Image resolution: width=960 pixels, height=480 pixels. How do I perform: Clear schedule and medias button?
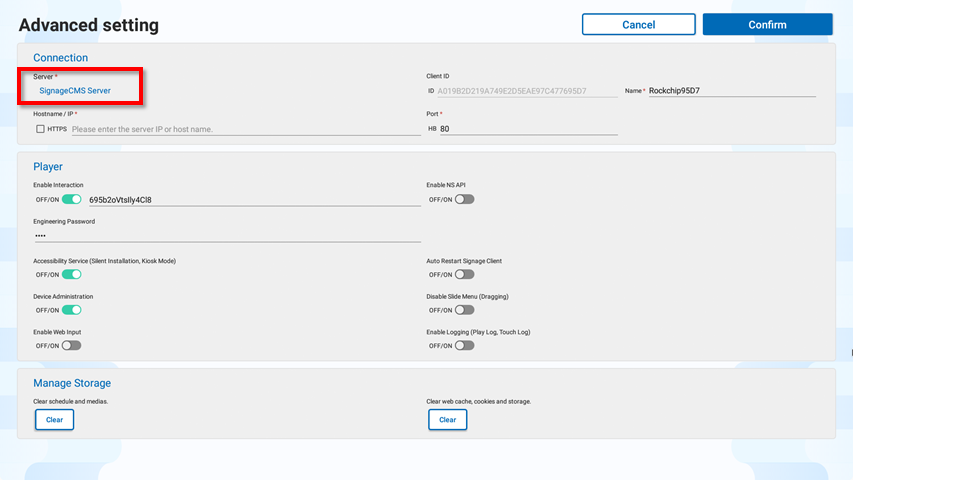pos(54,420)
